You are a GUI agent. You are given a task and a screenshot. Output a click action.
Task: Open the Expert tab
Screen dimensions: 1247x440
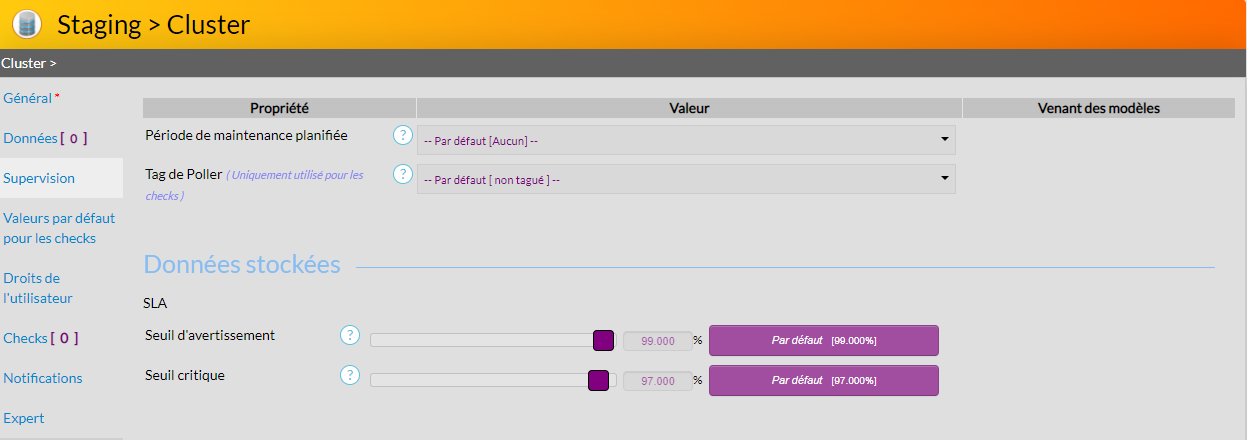point(24,418)
